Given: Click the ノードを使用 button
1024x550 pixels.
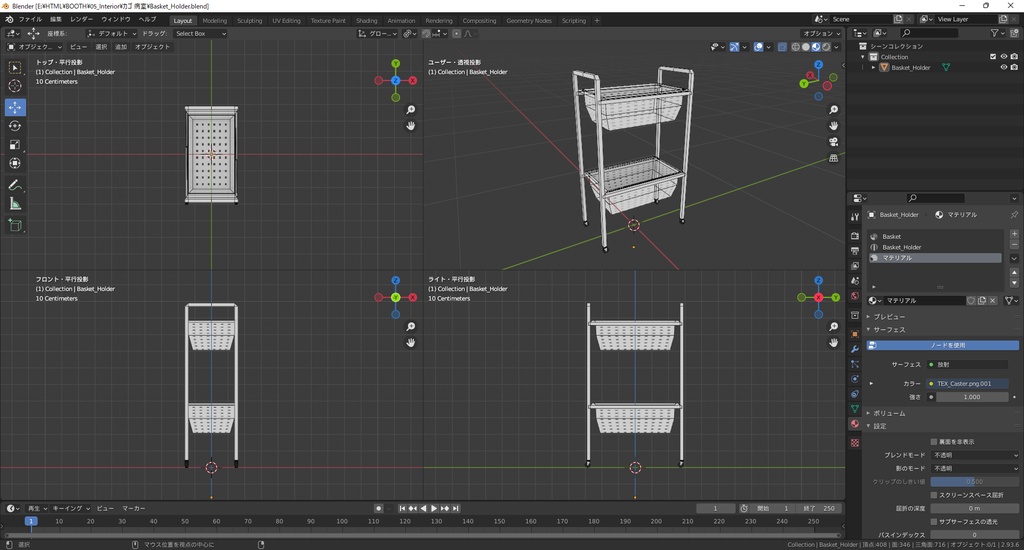Looking at the screenshot, I should click(943, 345).
